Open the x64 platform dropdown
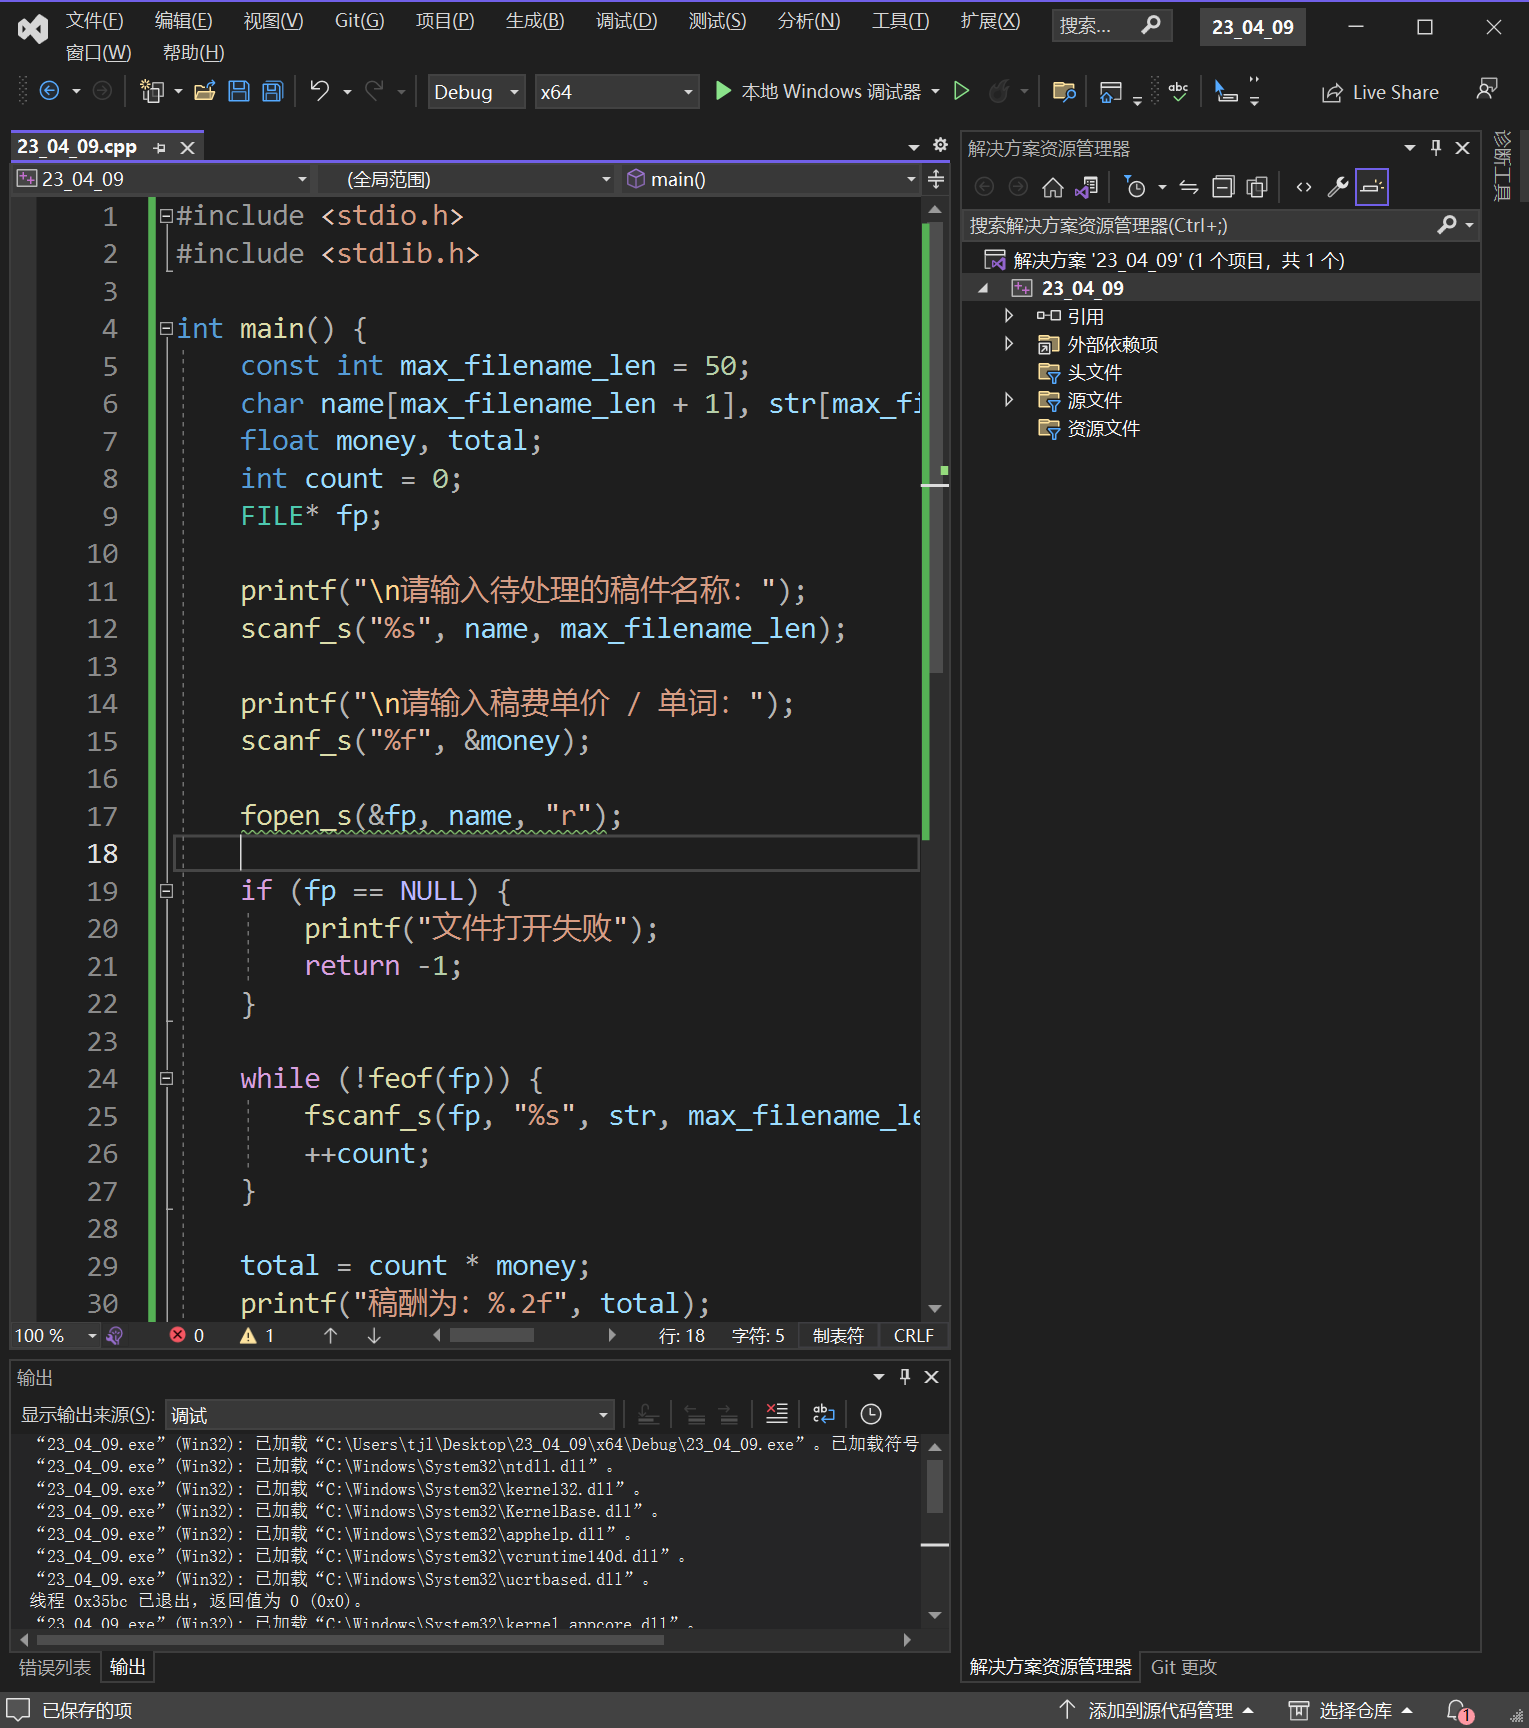Screen dimensions: 1529x1728 coord(616,92)
